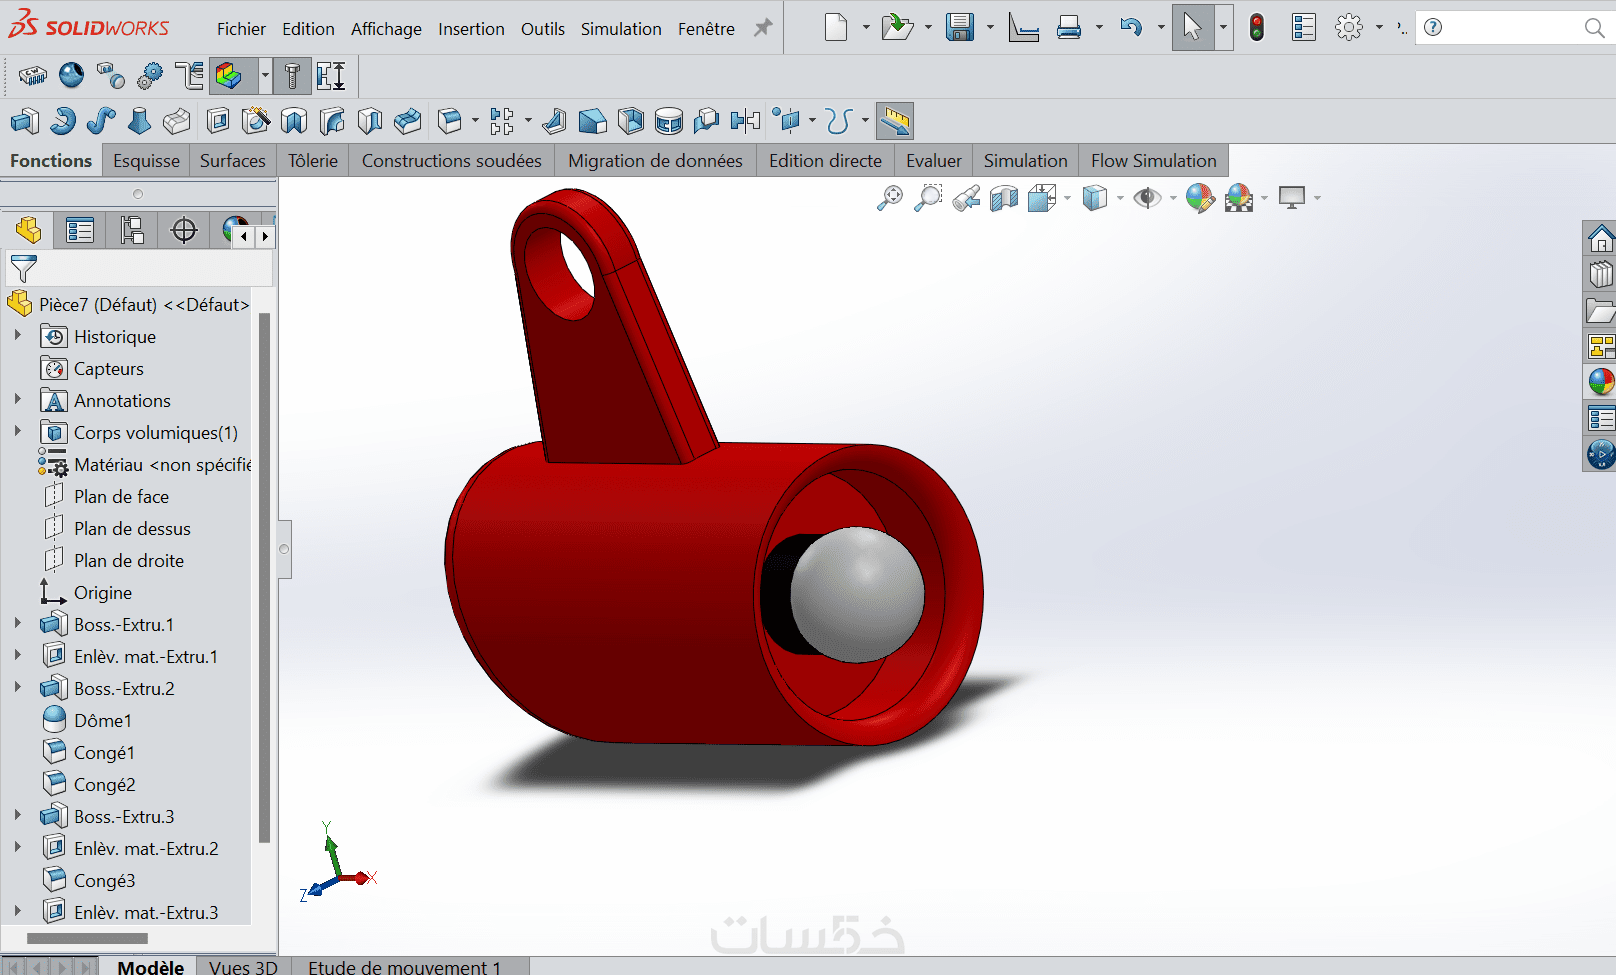Open the Appearances color ball in task pane
Image resolution: width=1616 pixels, height=975 pixels.
(x=1601, y=383)
